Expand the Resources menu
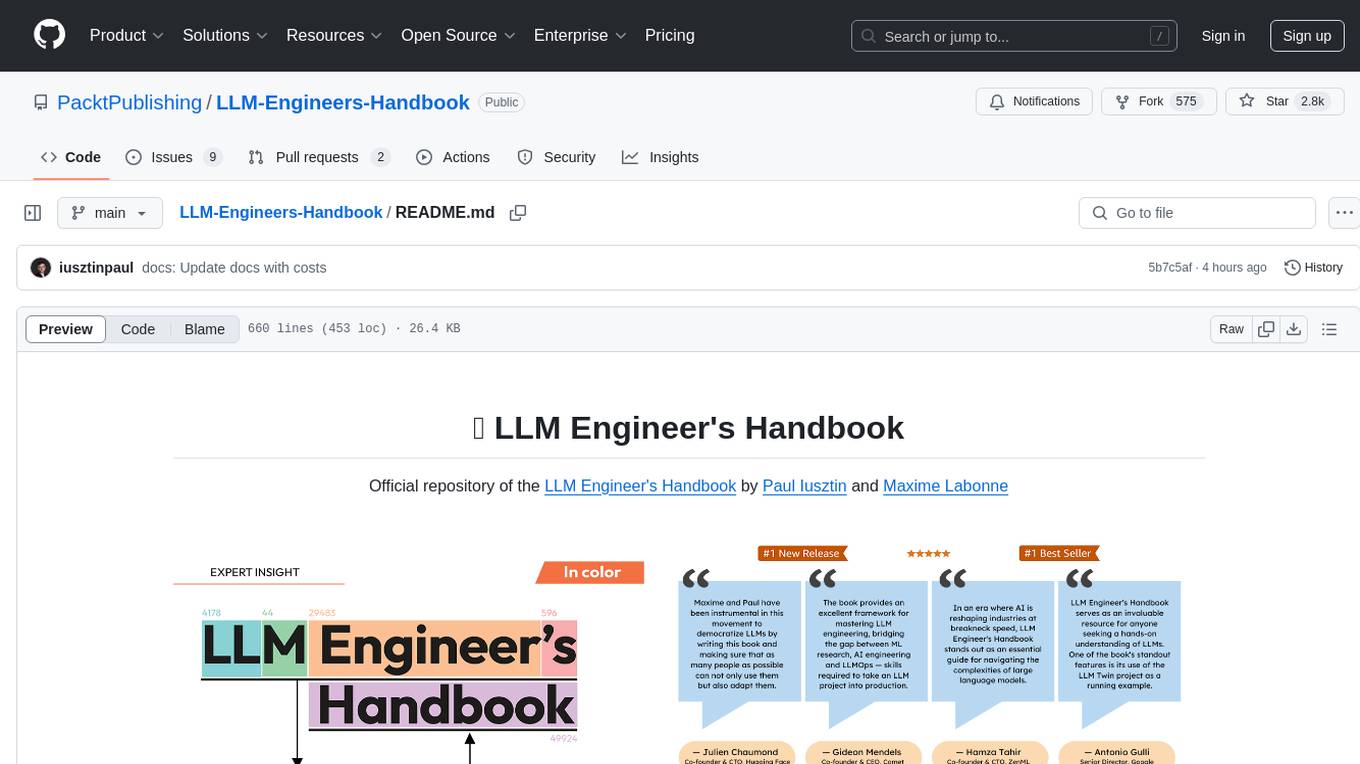Screen dimensions: 1360x764 [x=334, y=35]
